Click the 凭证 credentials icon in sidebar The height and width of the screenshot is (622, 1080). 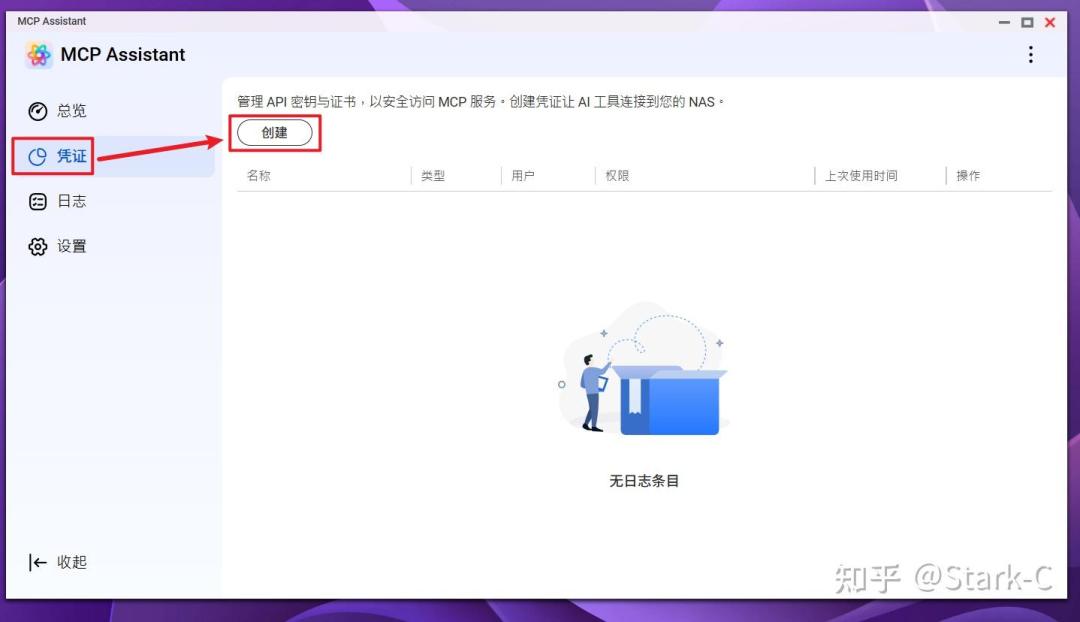point(38,156)
